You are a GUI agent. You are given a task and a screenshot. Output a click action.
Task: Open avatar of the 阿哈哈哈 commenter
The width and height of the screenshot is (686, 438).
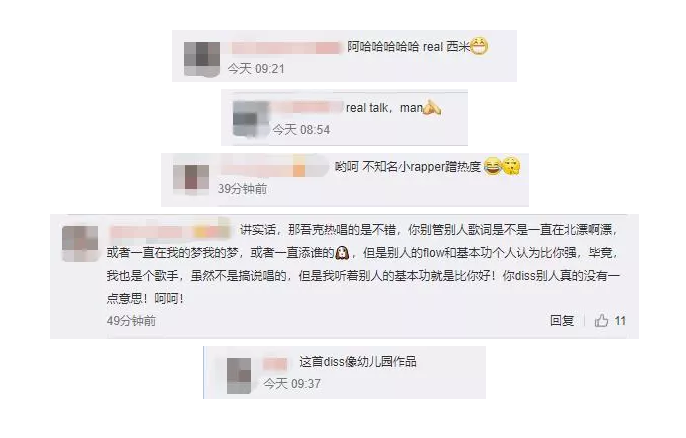coord(202,59)
